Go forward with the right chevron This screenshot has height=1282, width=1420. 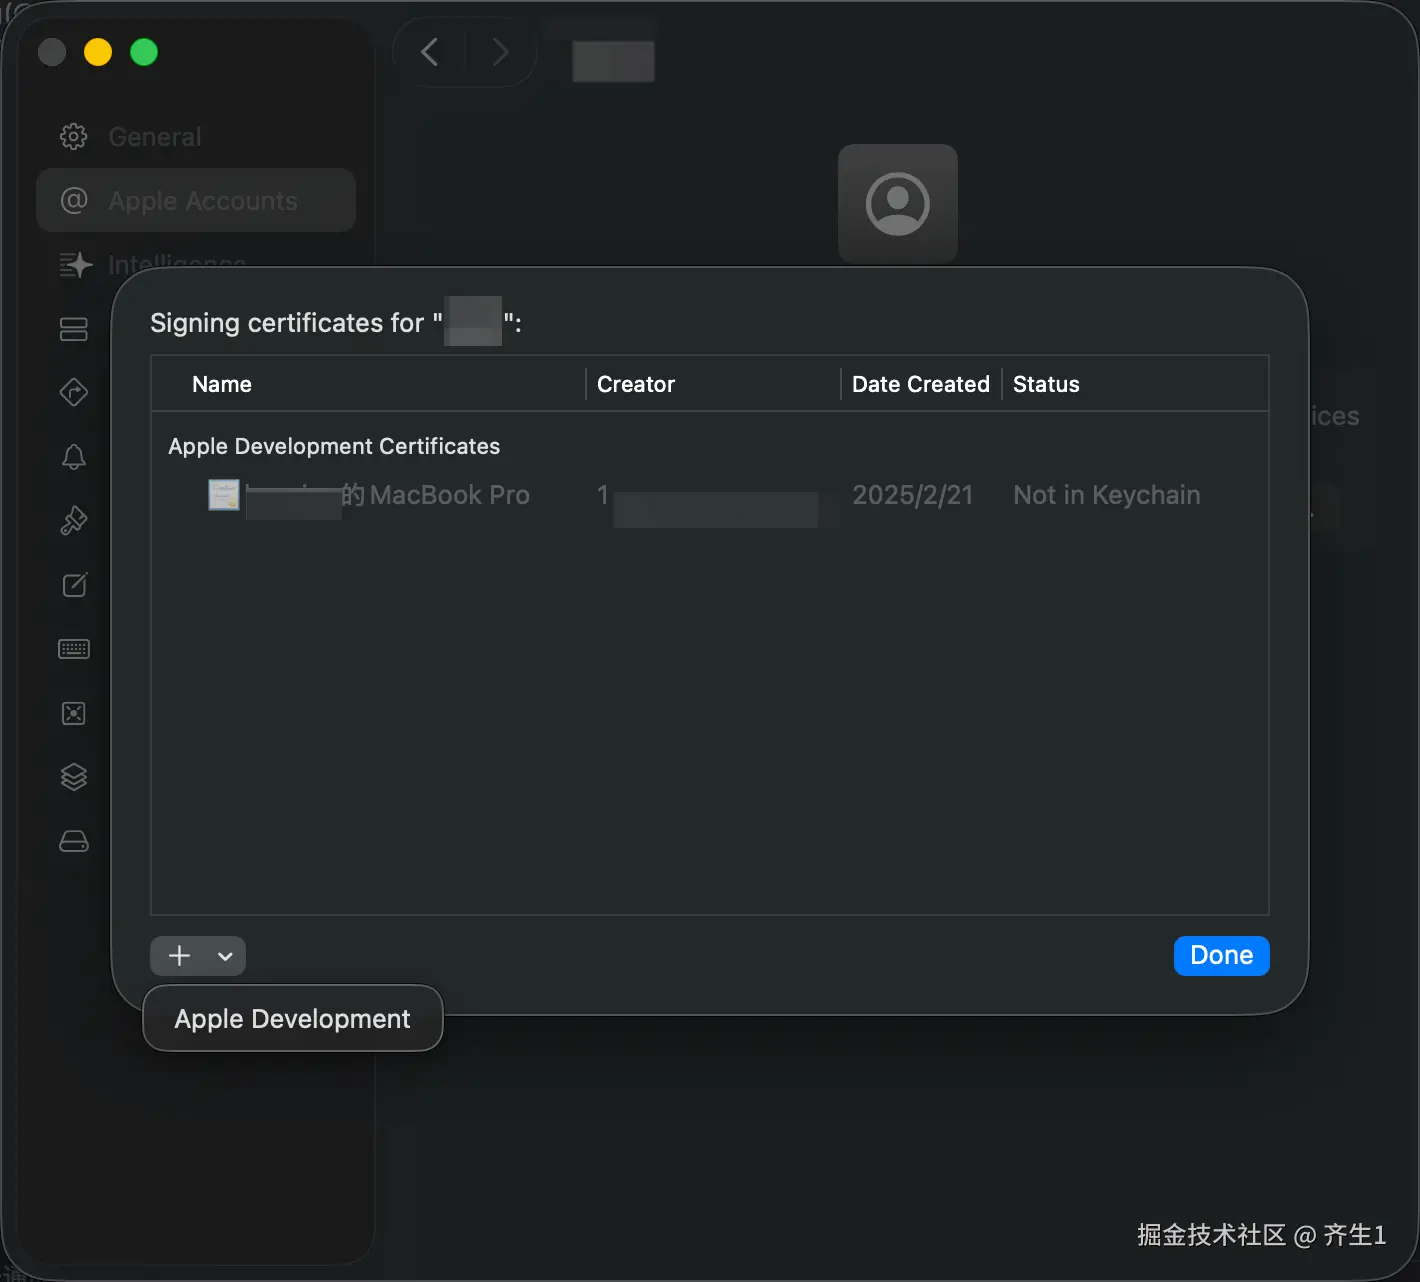click(x=500, y=52)
